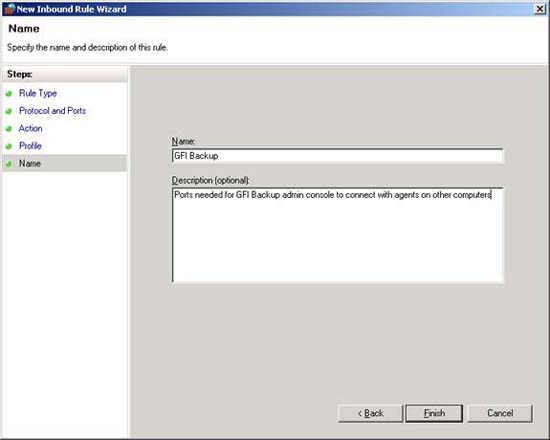550x440 pixels.
Task: Select the Profile step
Action: tap(30, 146)
